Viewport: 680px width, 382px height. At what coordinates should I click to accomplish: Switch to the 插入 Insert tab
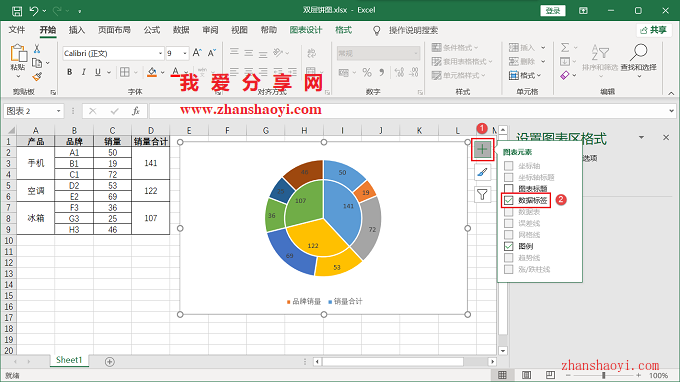pos(76,30)
